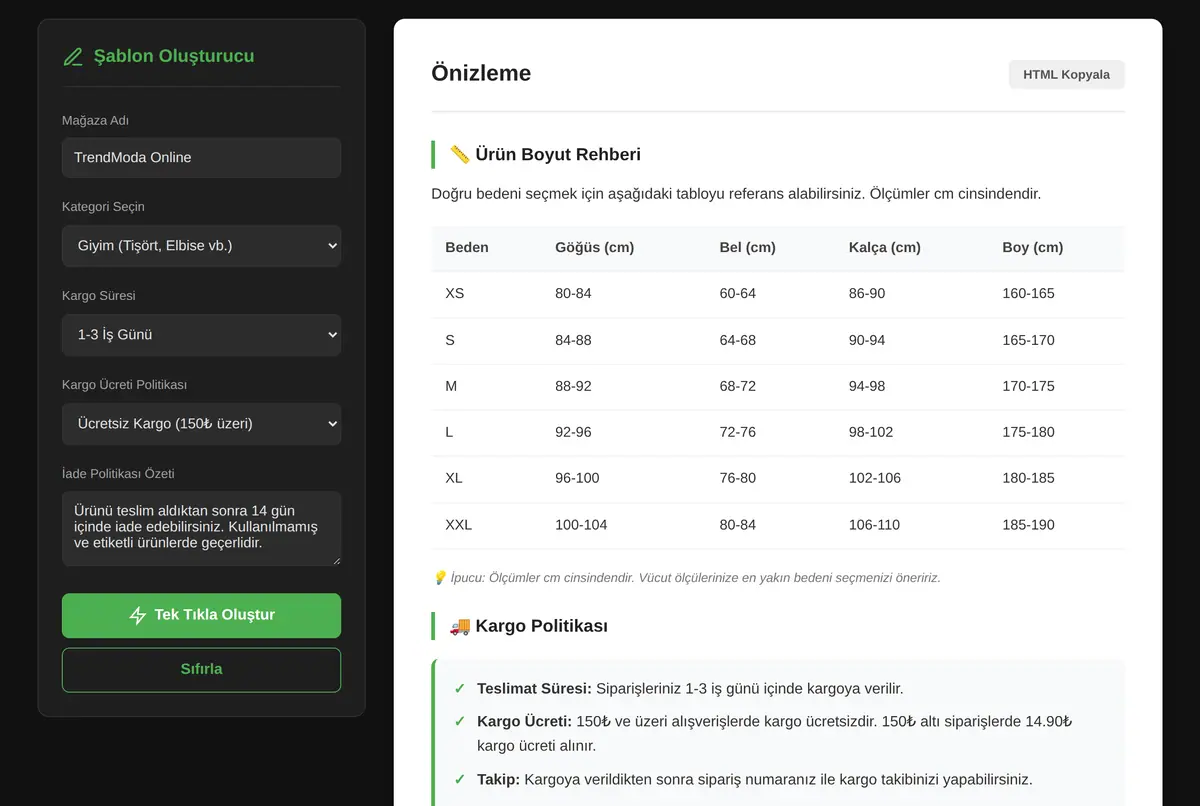
Task: Click the checkmark beside Takip
Action: (459, 779)
